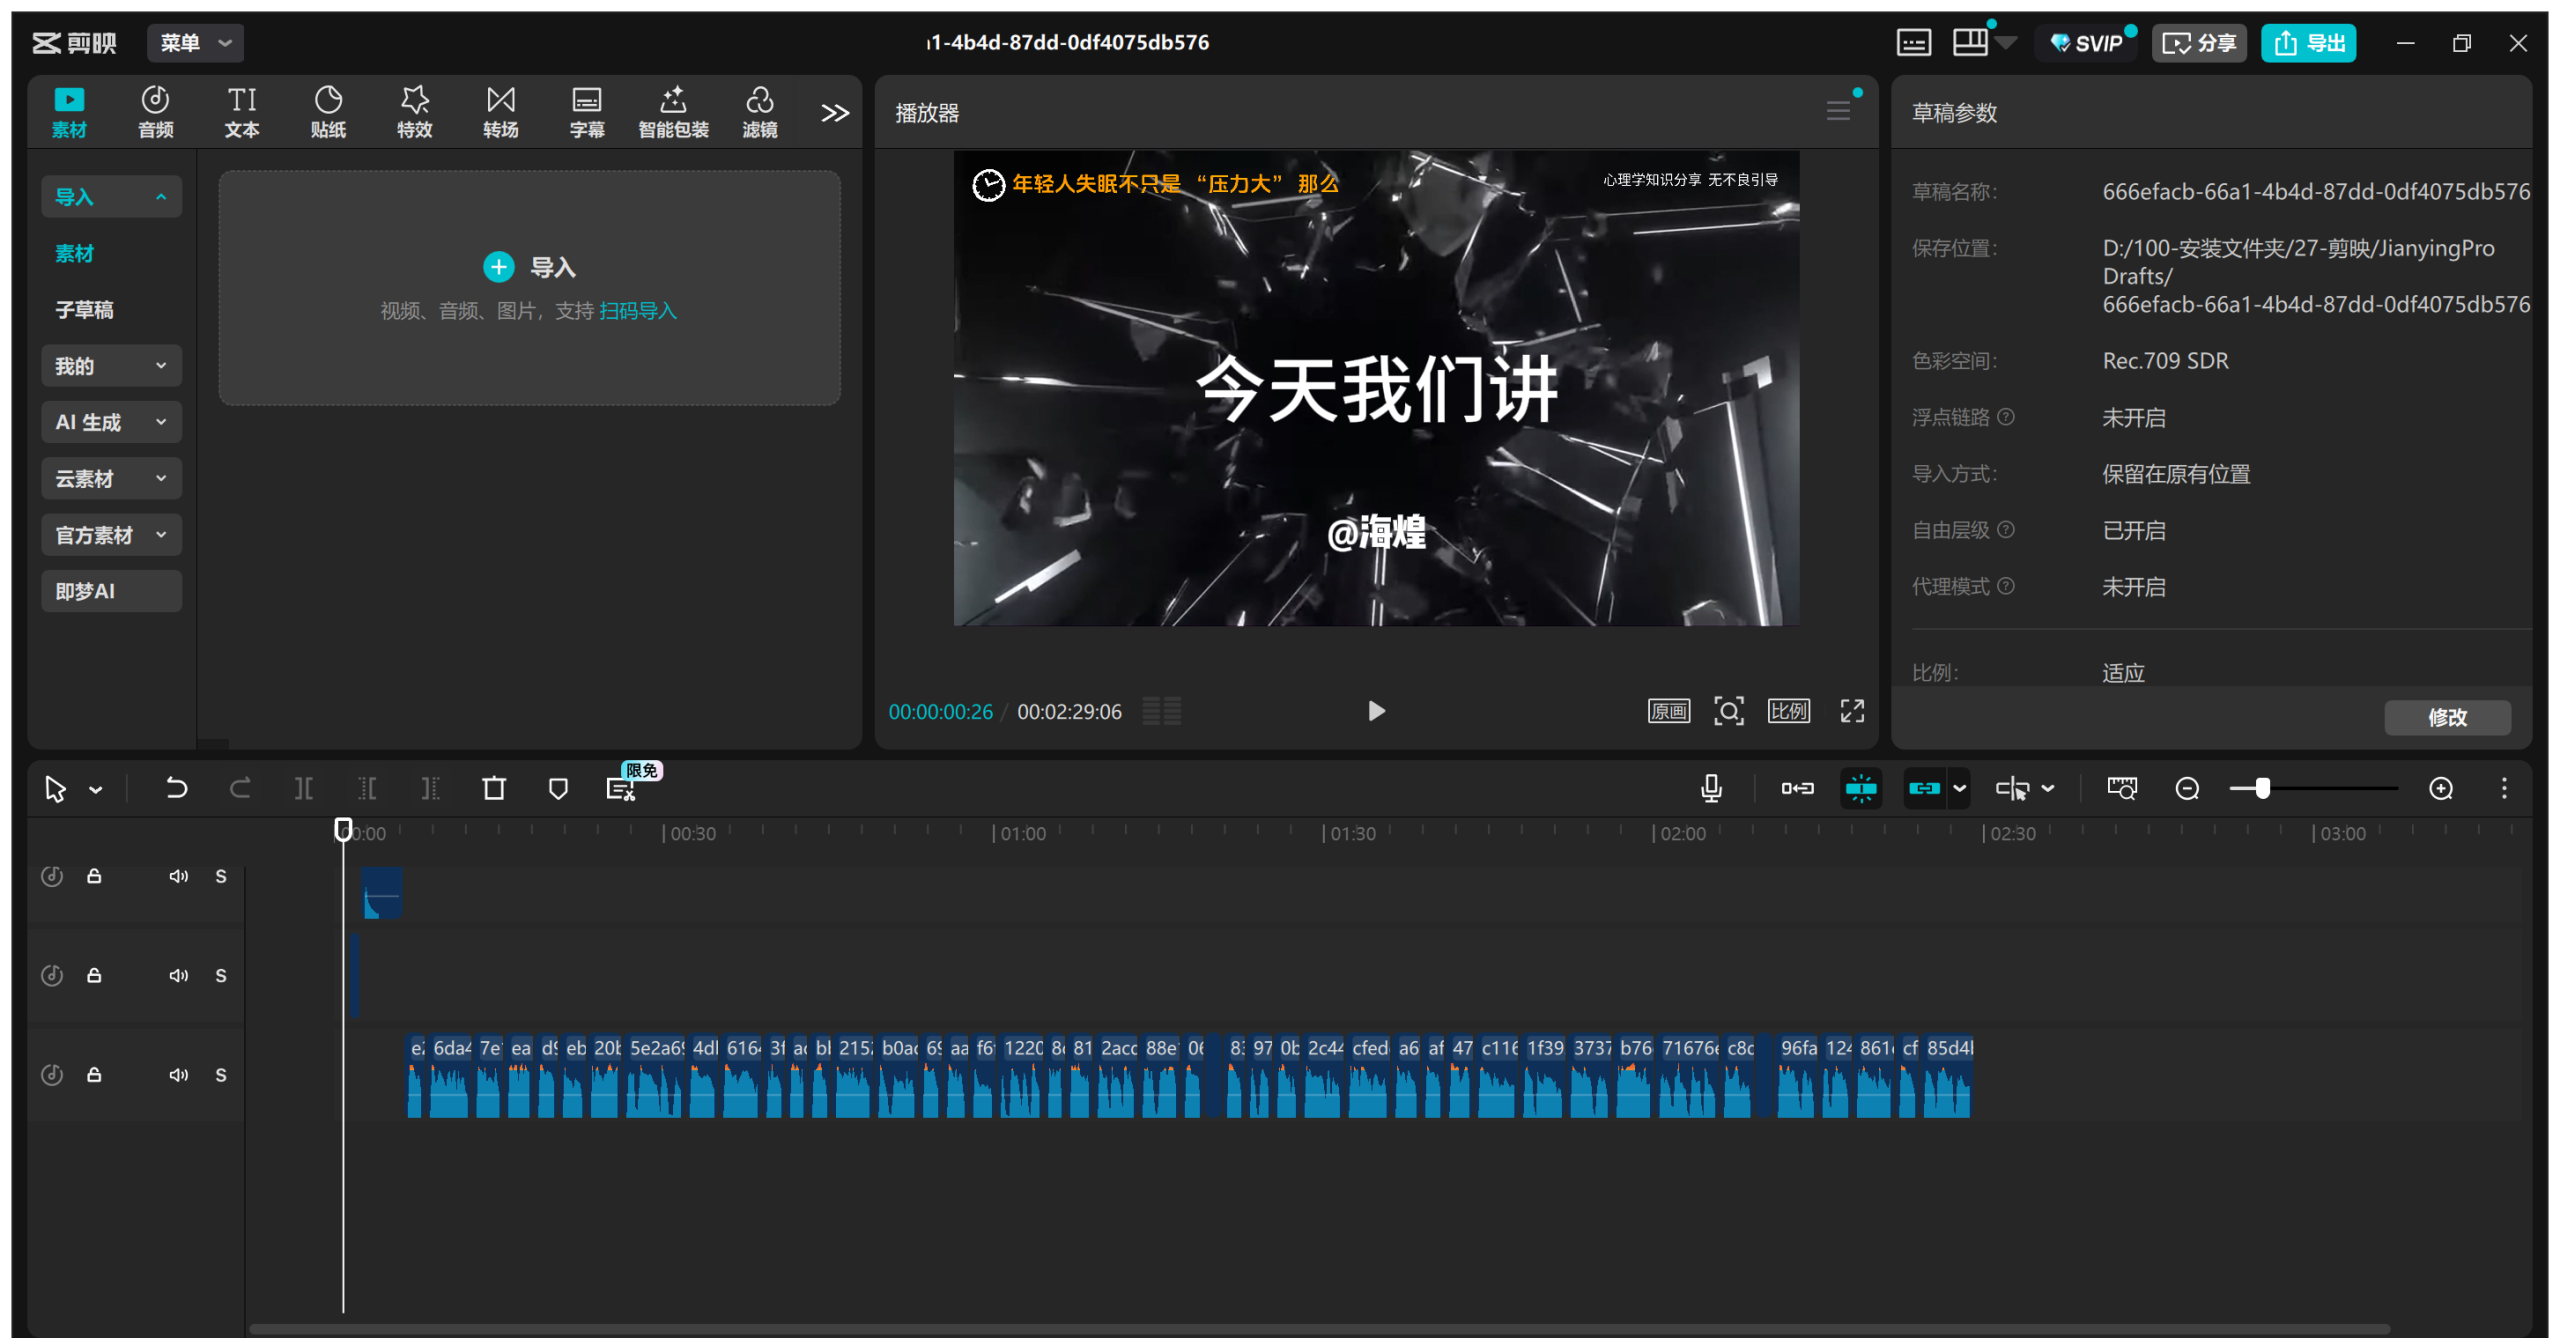This screenshot has height=1338, width=2560.
Task: Select the split (分割) tool icon
Action: pos(302,788)
